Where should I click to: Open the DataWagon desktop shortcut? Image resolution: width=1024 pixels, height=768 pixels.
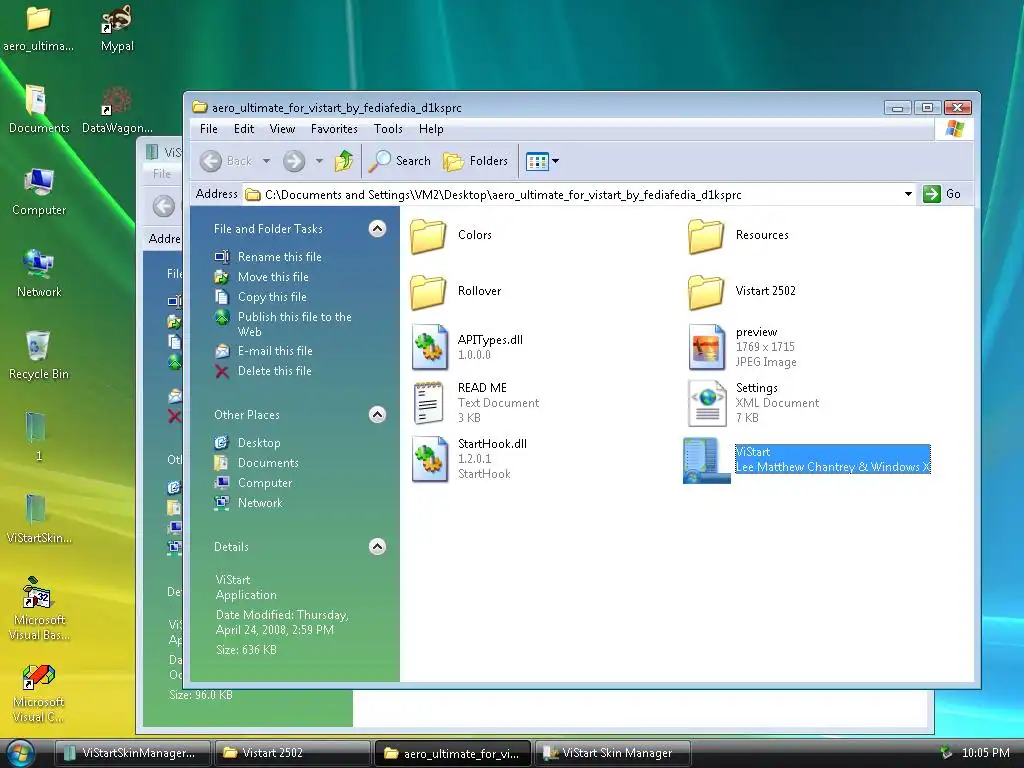117,110
